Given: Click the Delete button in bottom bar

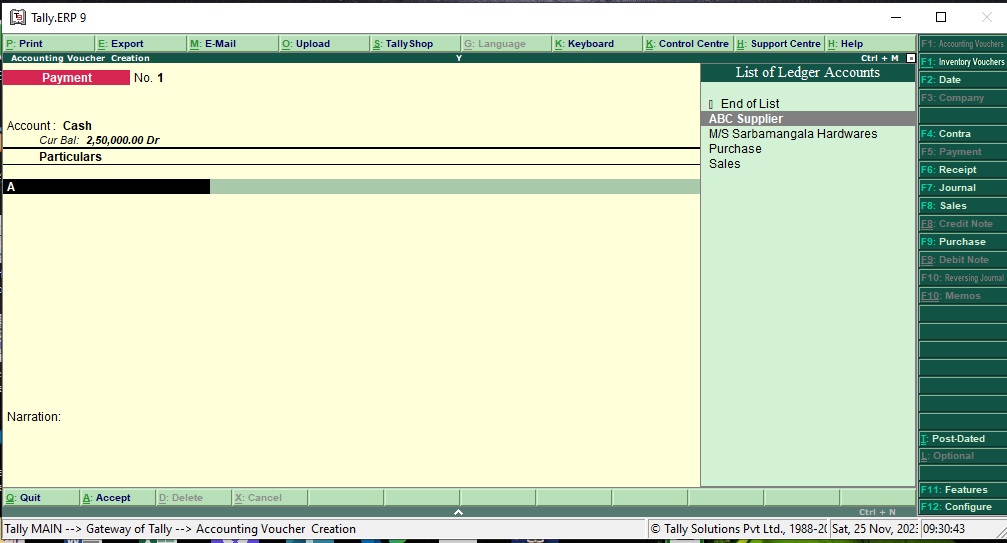Looking at the screenshot, I should 193,497.
